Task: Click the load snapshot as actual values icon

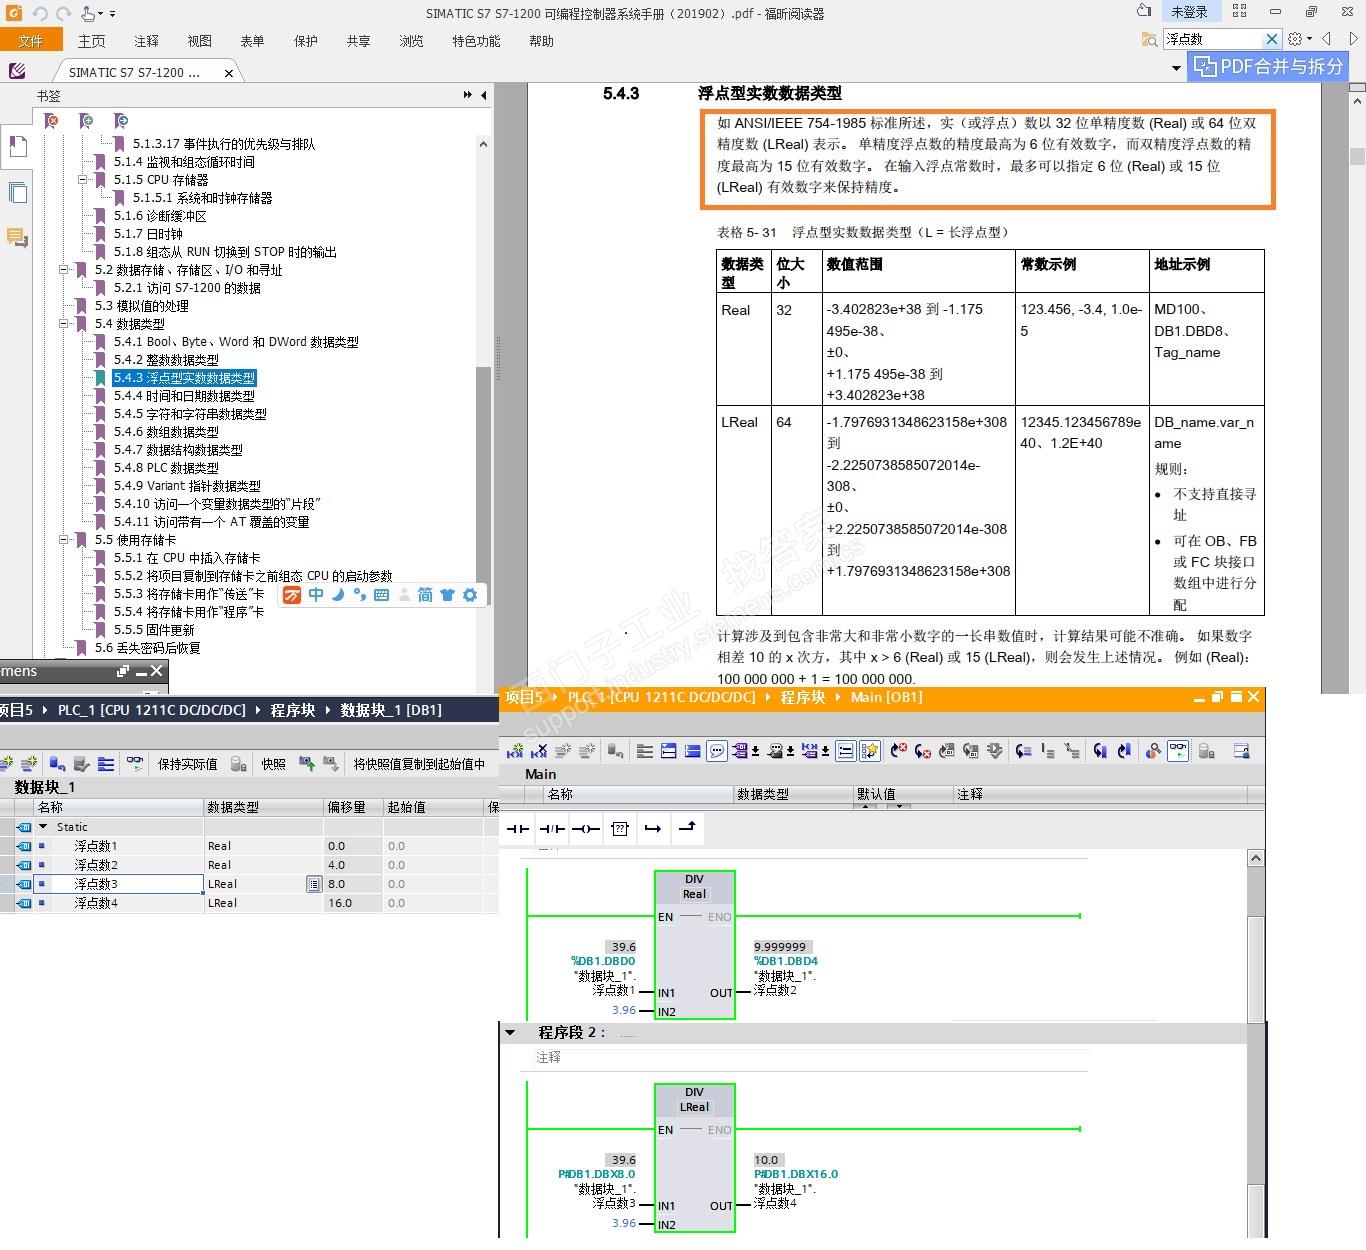Action: tap(331, 764)
